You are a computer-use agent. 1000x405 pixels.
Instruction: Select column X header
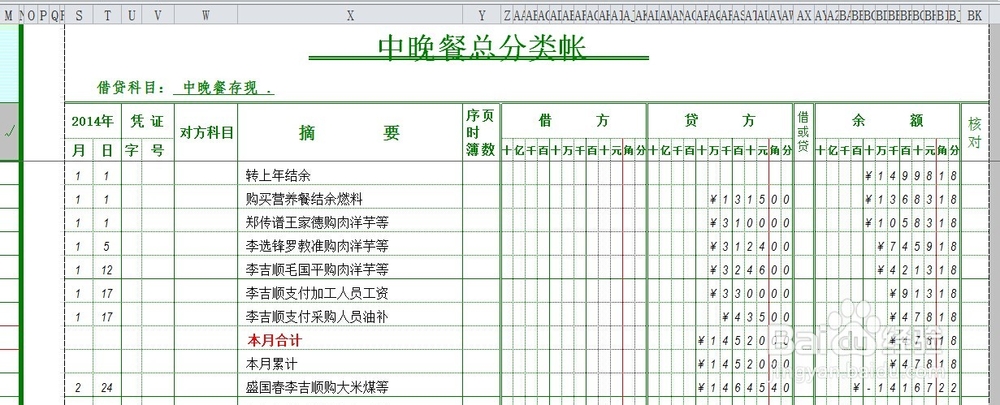[x=350, y=16]
